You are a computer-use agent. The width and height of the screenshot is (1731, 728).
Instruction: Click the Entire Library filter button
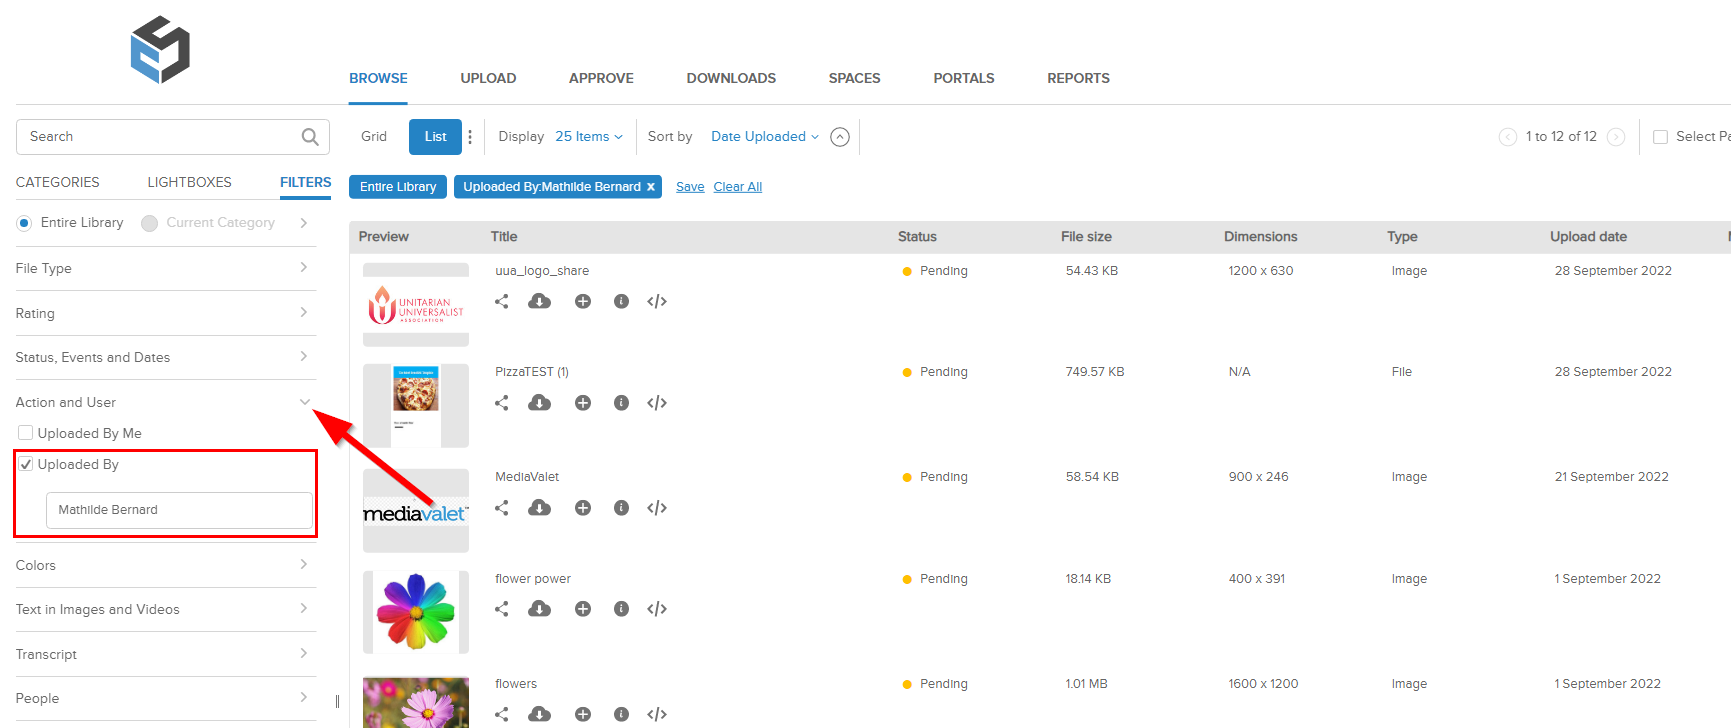398,187
